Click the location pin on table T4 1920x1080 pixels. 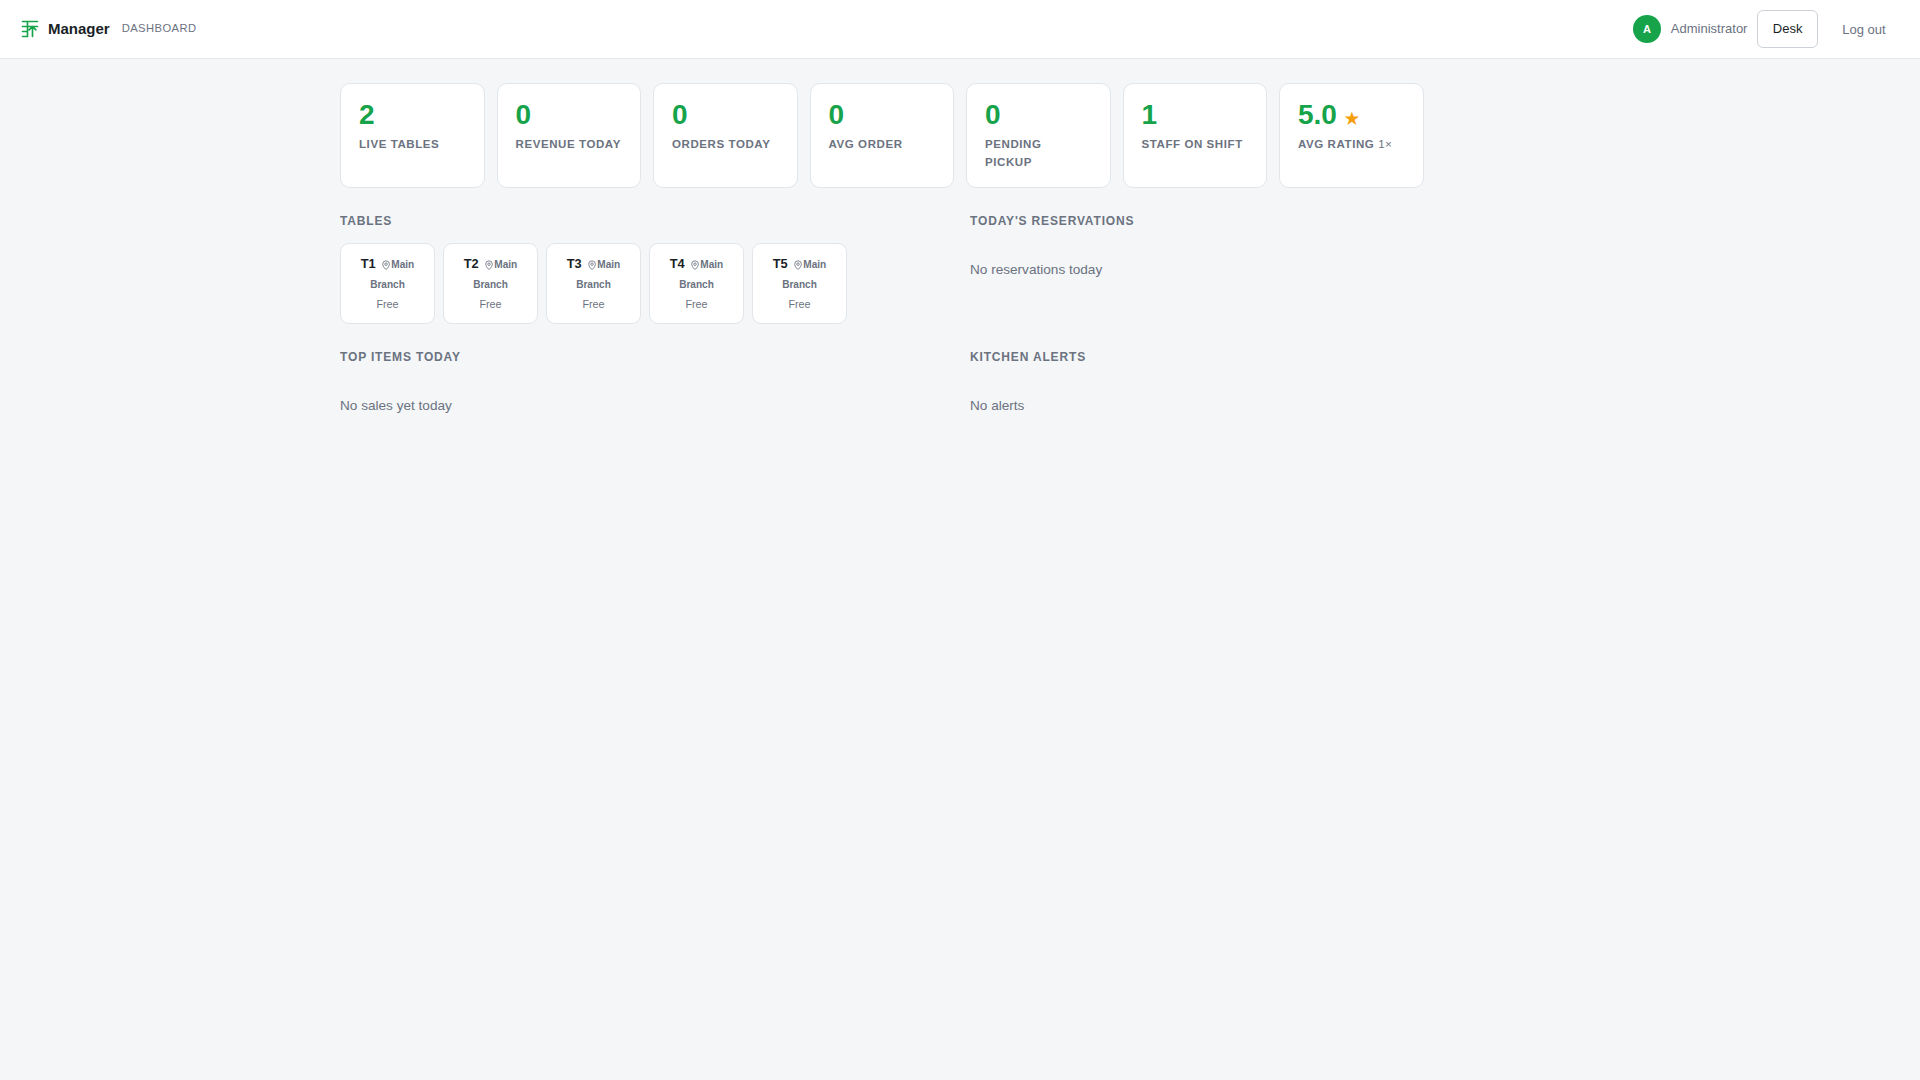[695, 265]
